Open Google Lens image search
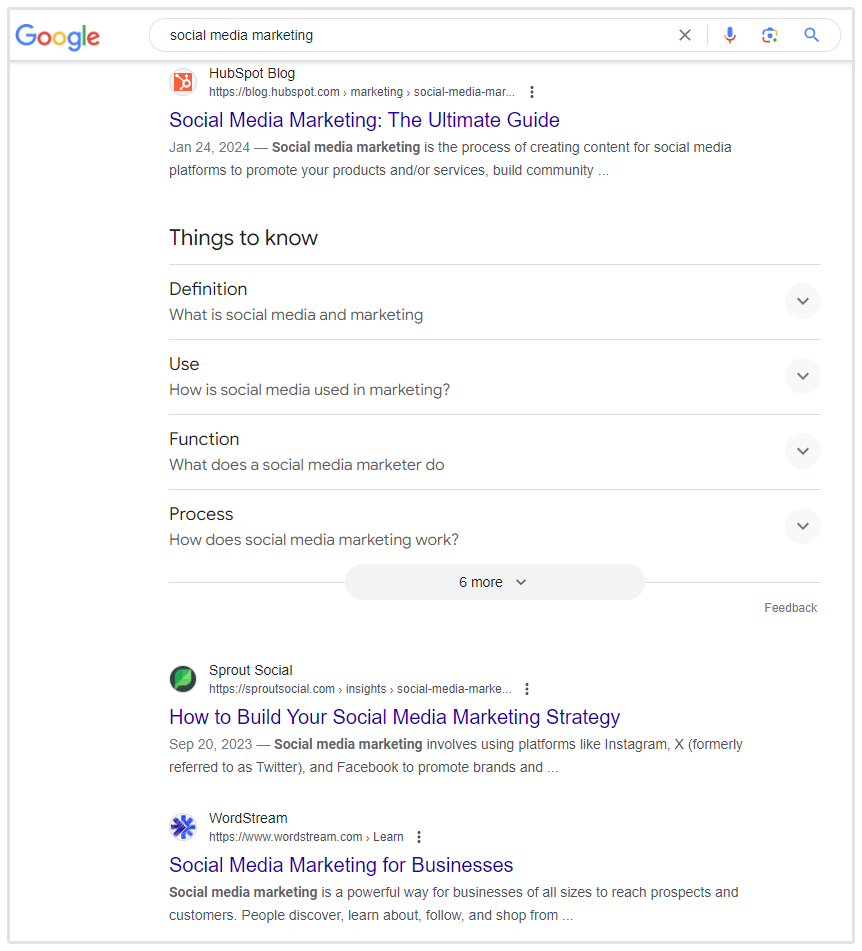This screenshot has height=951, width=862. pyautogui.click(x=769, y=35)
